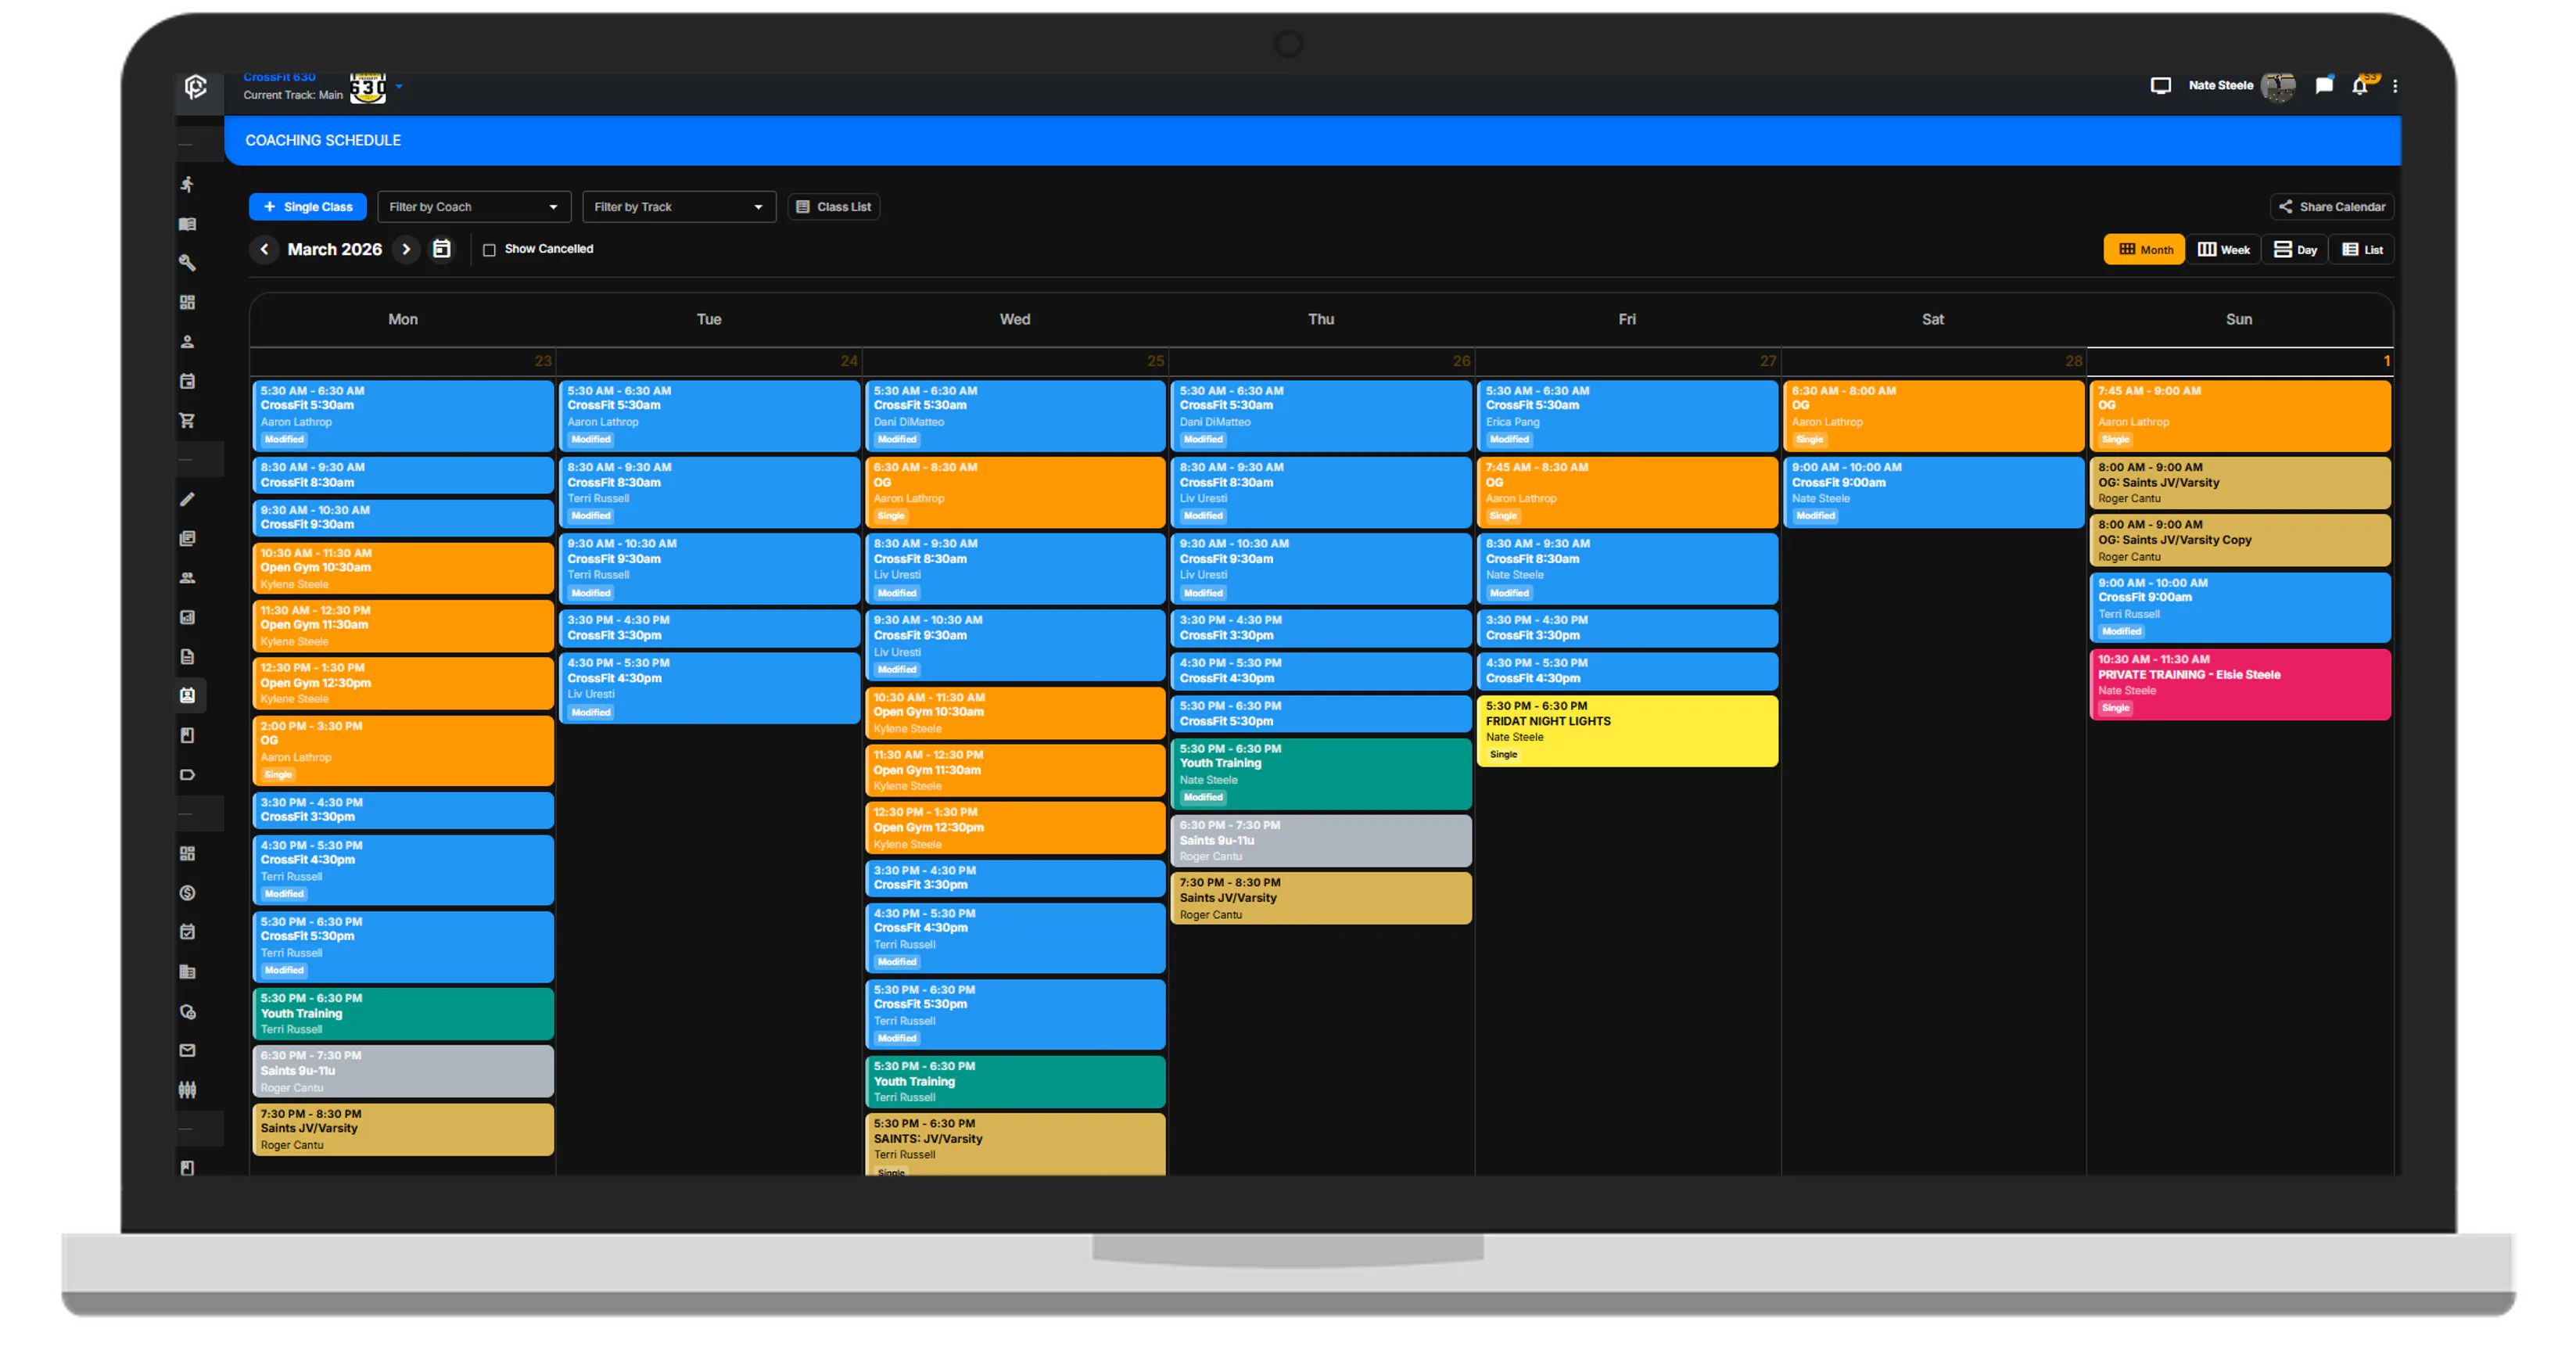Open the open-book sidebar icon
2576x1368 pixels.
[x=187, y=224]
